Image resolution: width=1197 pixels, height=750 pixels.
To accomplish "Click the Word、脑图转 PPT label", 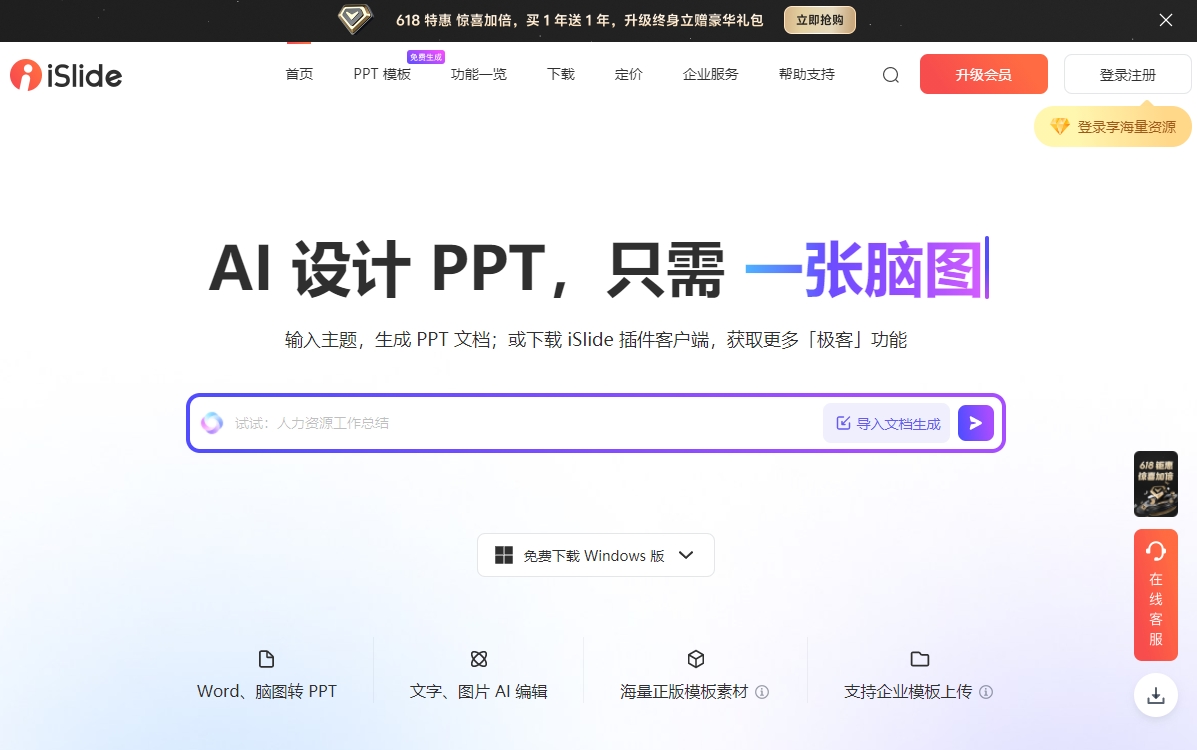I will 266,691.
